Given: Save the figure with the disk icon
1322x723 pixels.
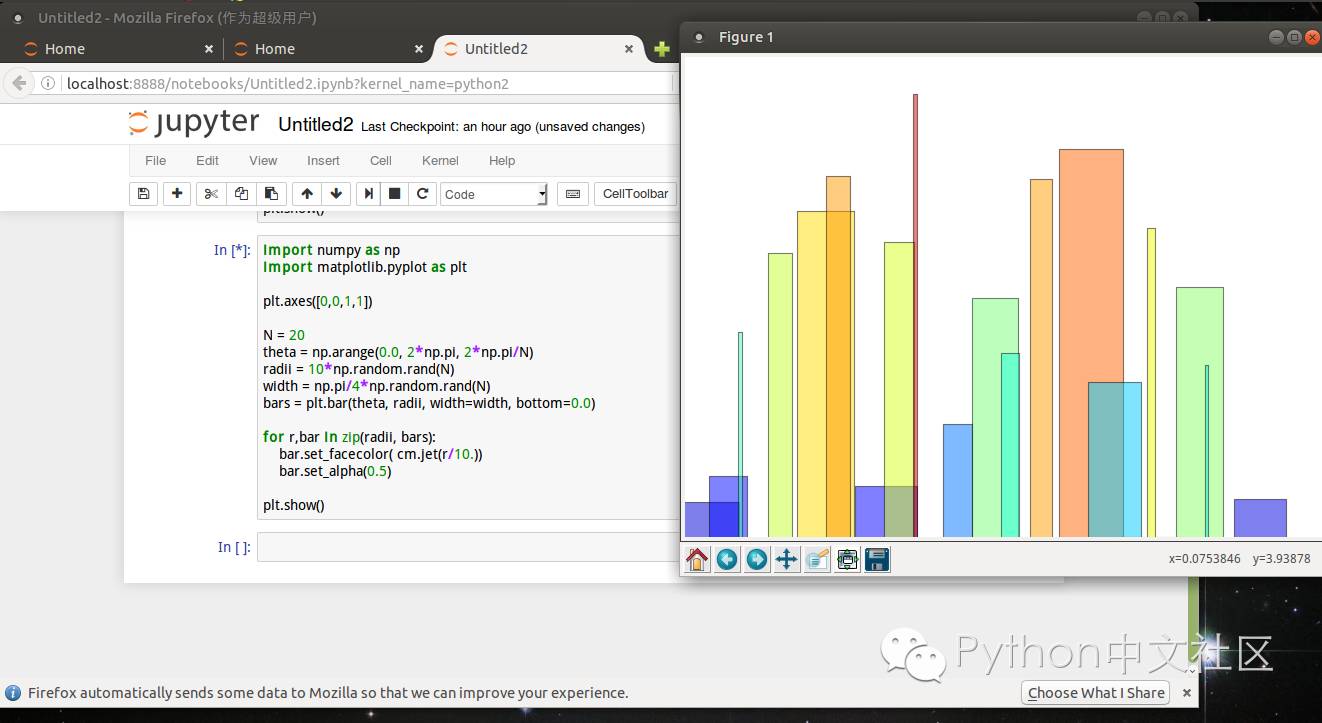Looking at the screenshot, I should click(x=877, y=559).
